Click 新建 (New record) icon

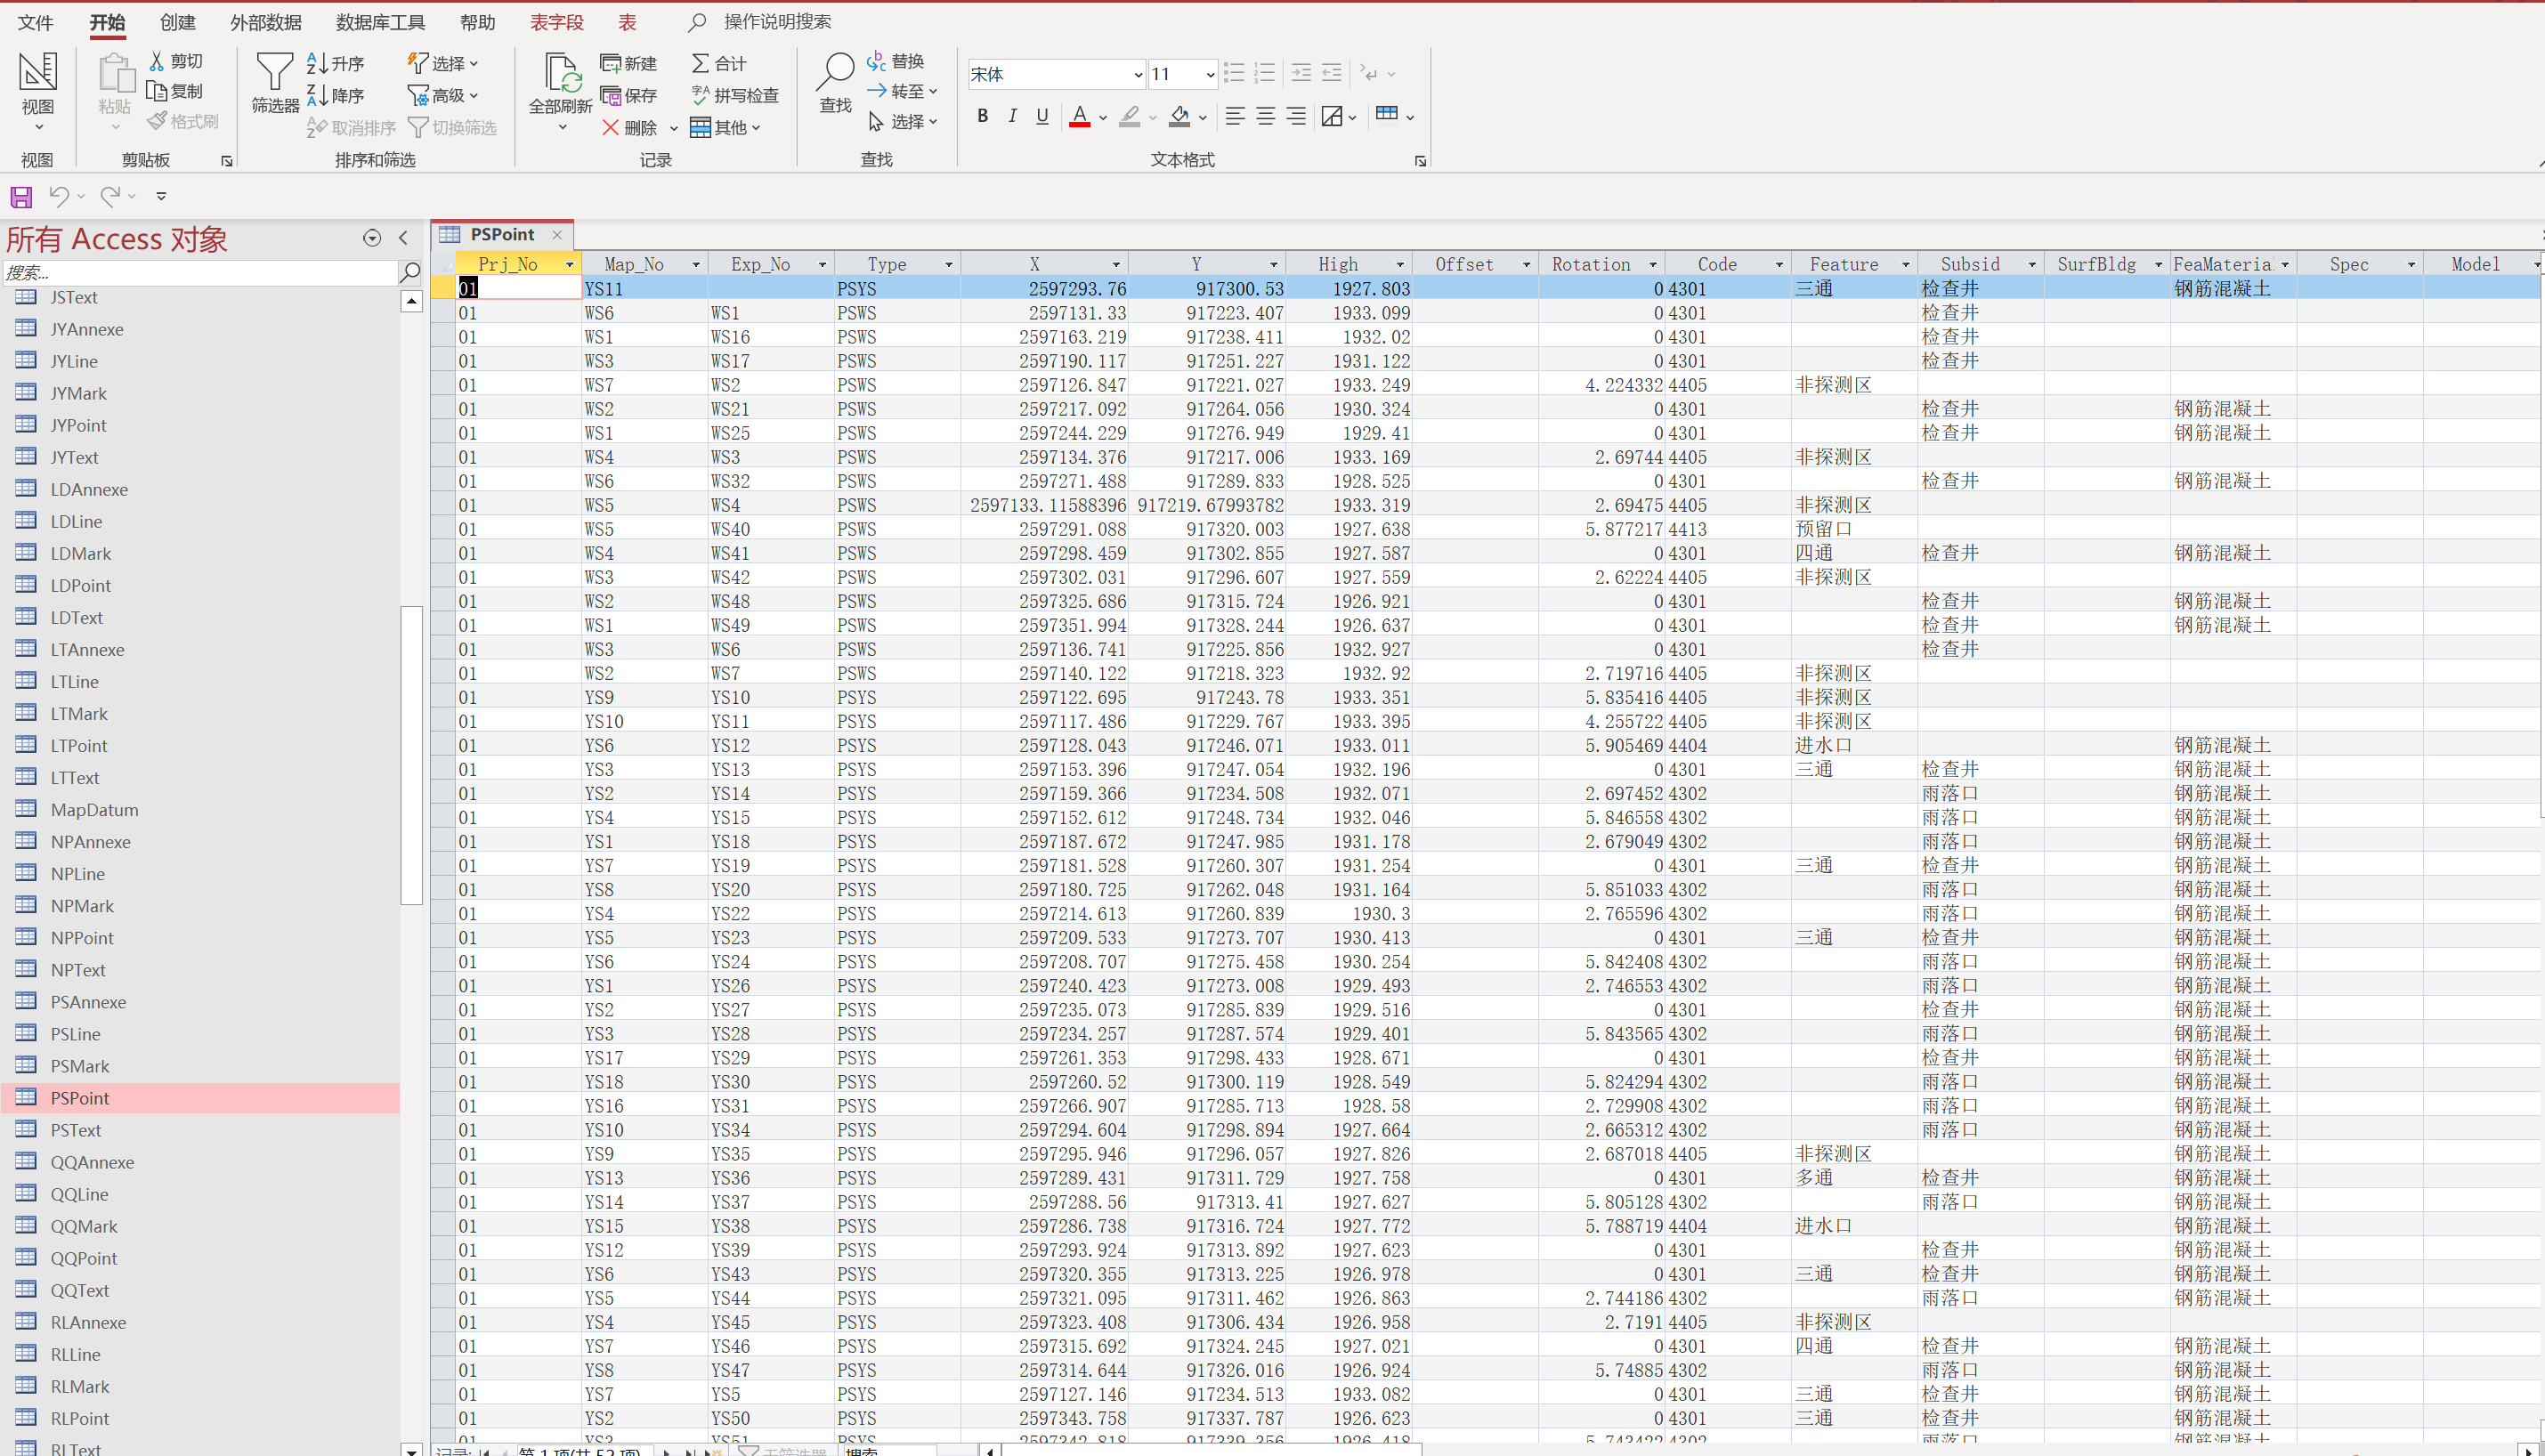coord(611,63)
